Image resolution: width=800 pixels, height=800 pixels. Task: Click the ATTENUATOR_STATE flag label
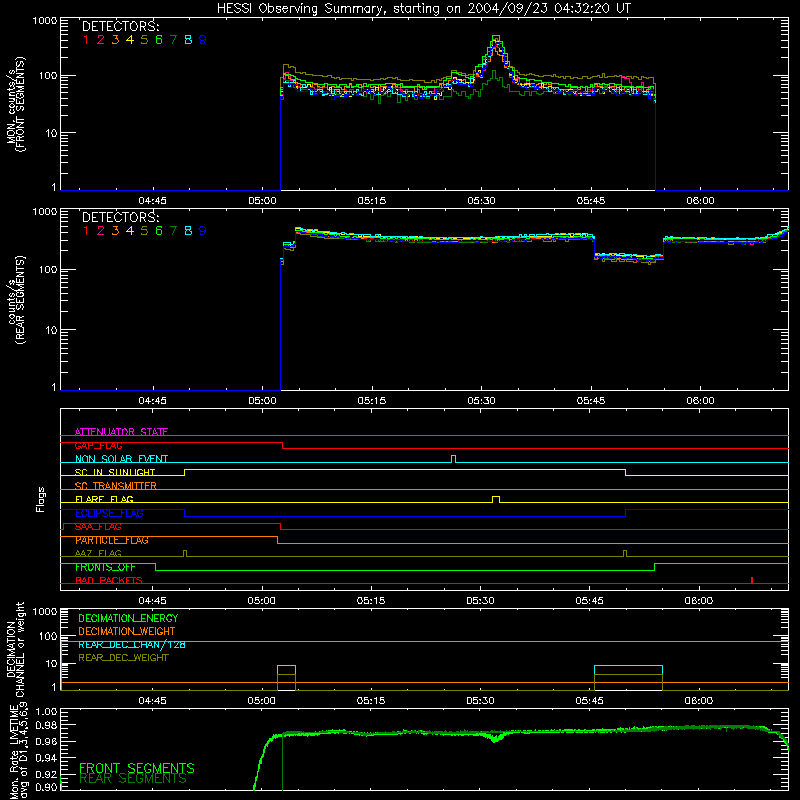point(121,432)
